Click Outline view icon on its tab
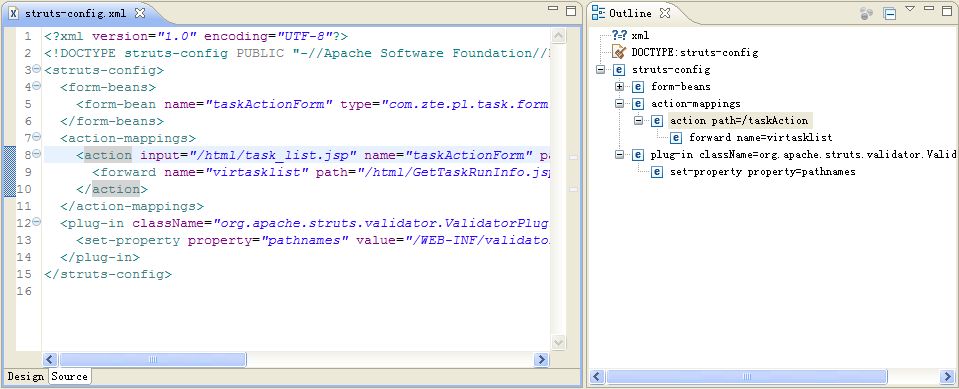The width and height of the screenshot is (959, 389). click(x=598, y=13)
